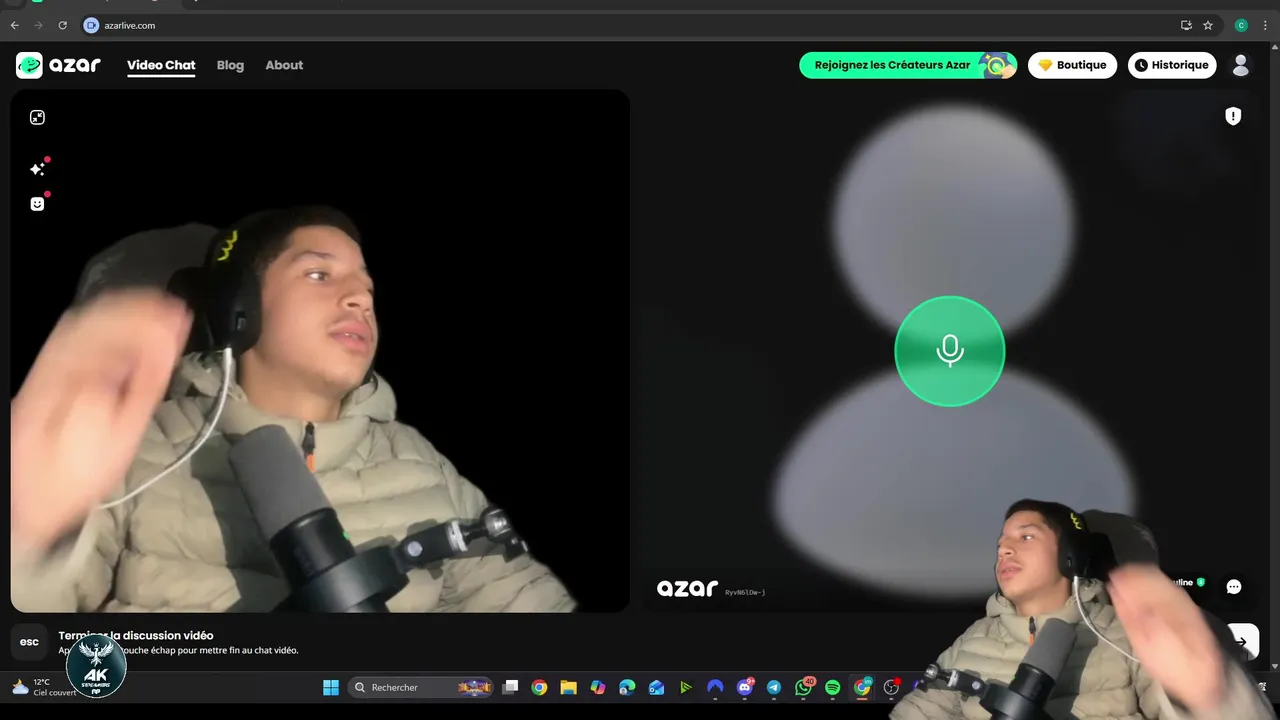The height and width of the screenshot is (720, 1280).
Task: Open the Windows Start menu
Action: (331, 687)
